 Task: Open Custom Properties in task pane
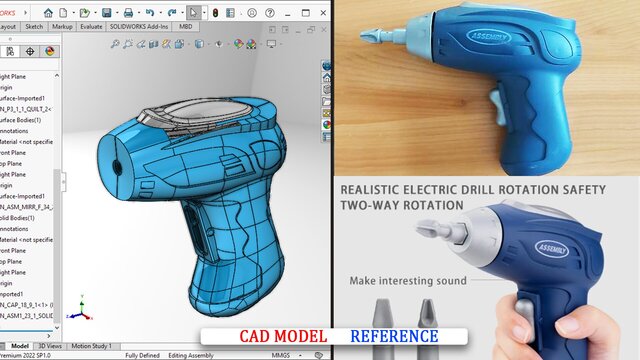[326, 137]
